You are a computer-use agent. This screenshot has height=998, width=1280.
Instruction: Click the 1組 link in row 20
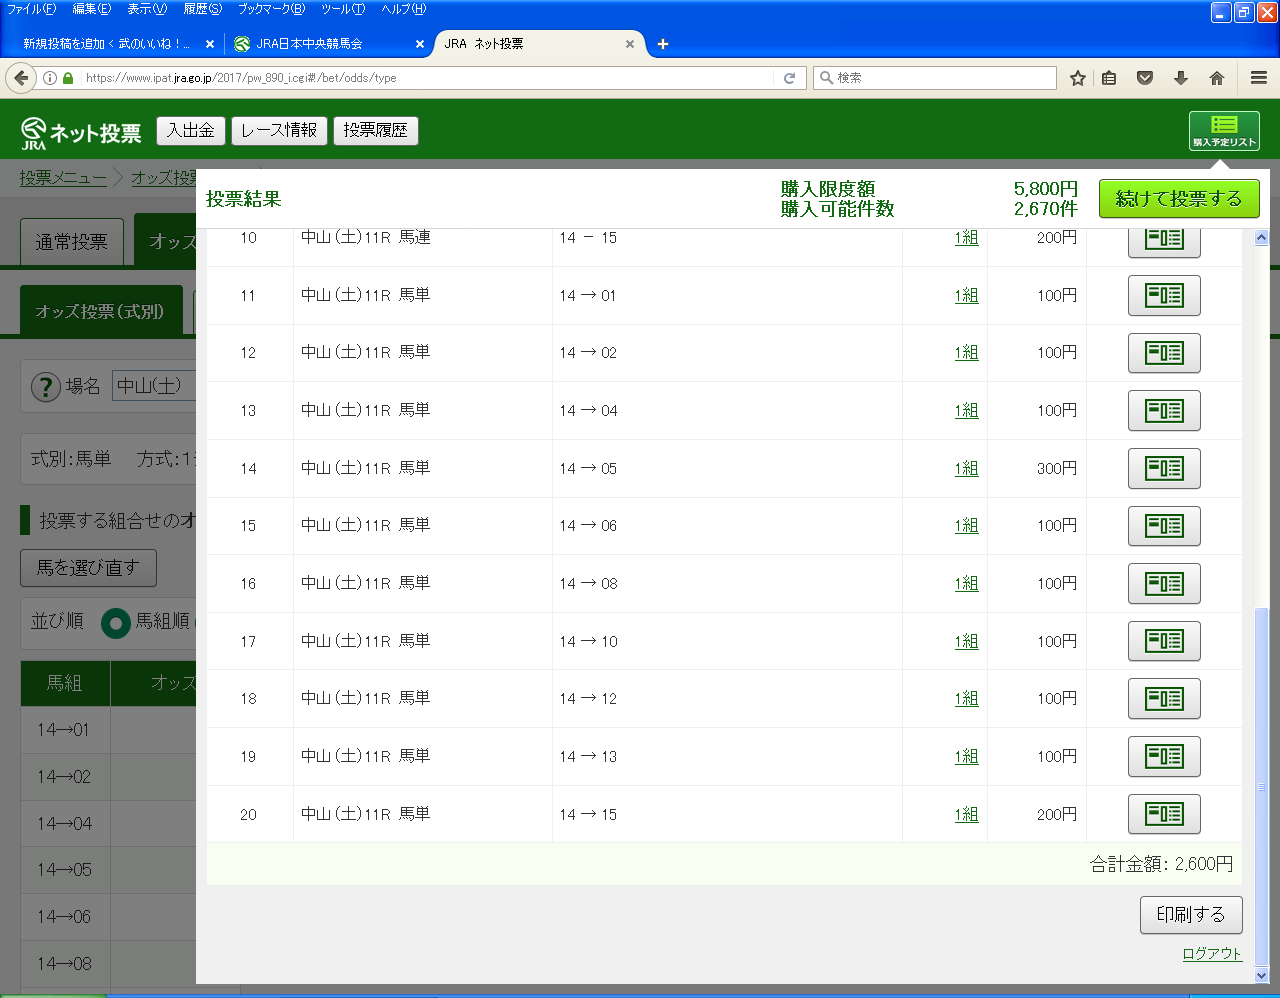[x=966, y=815]
